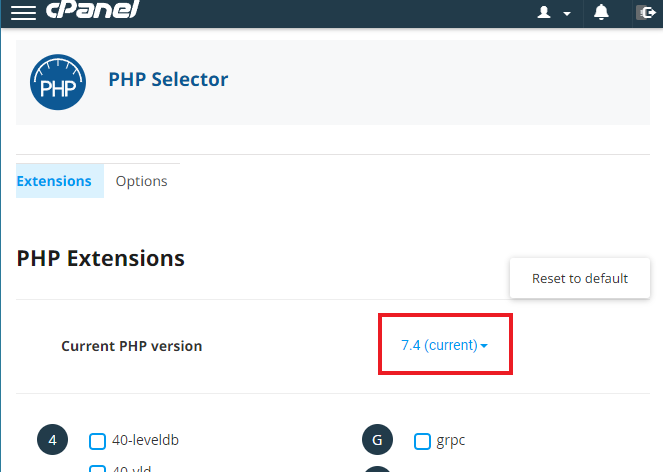View notifications via the bell icon
The width and height of the screenshot is (663, 472).
[x=601, y=12]
